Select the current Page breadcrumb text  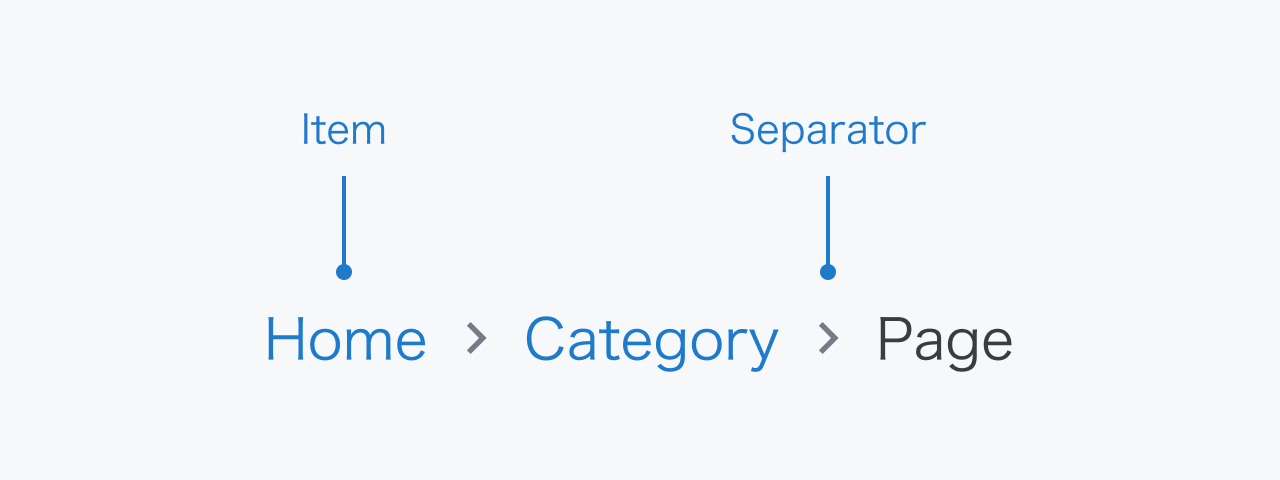pos(944,342)
